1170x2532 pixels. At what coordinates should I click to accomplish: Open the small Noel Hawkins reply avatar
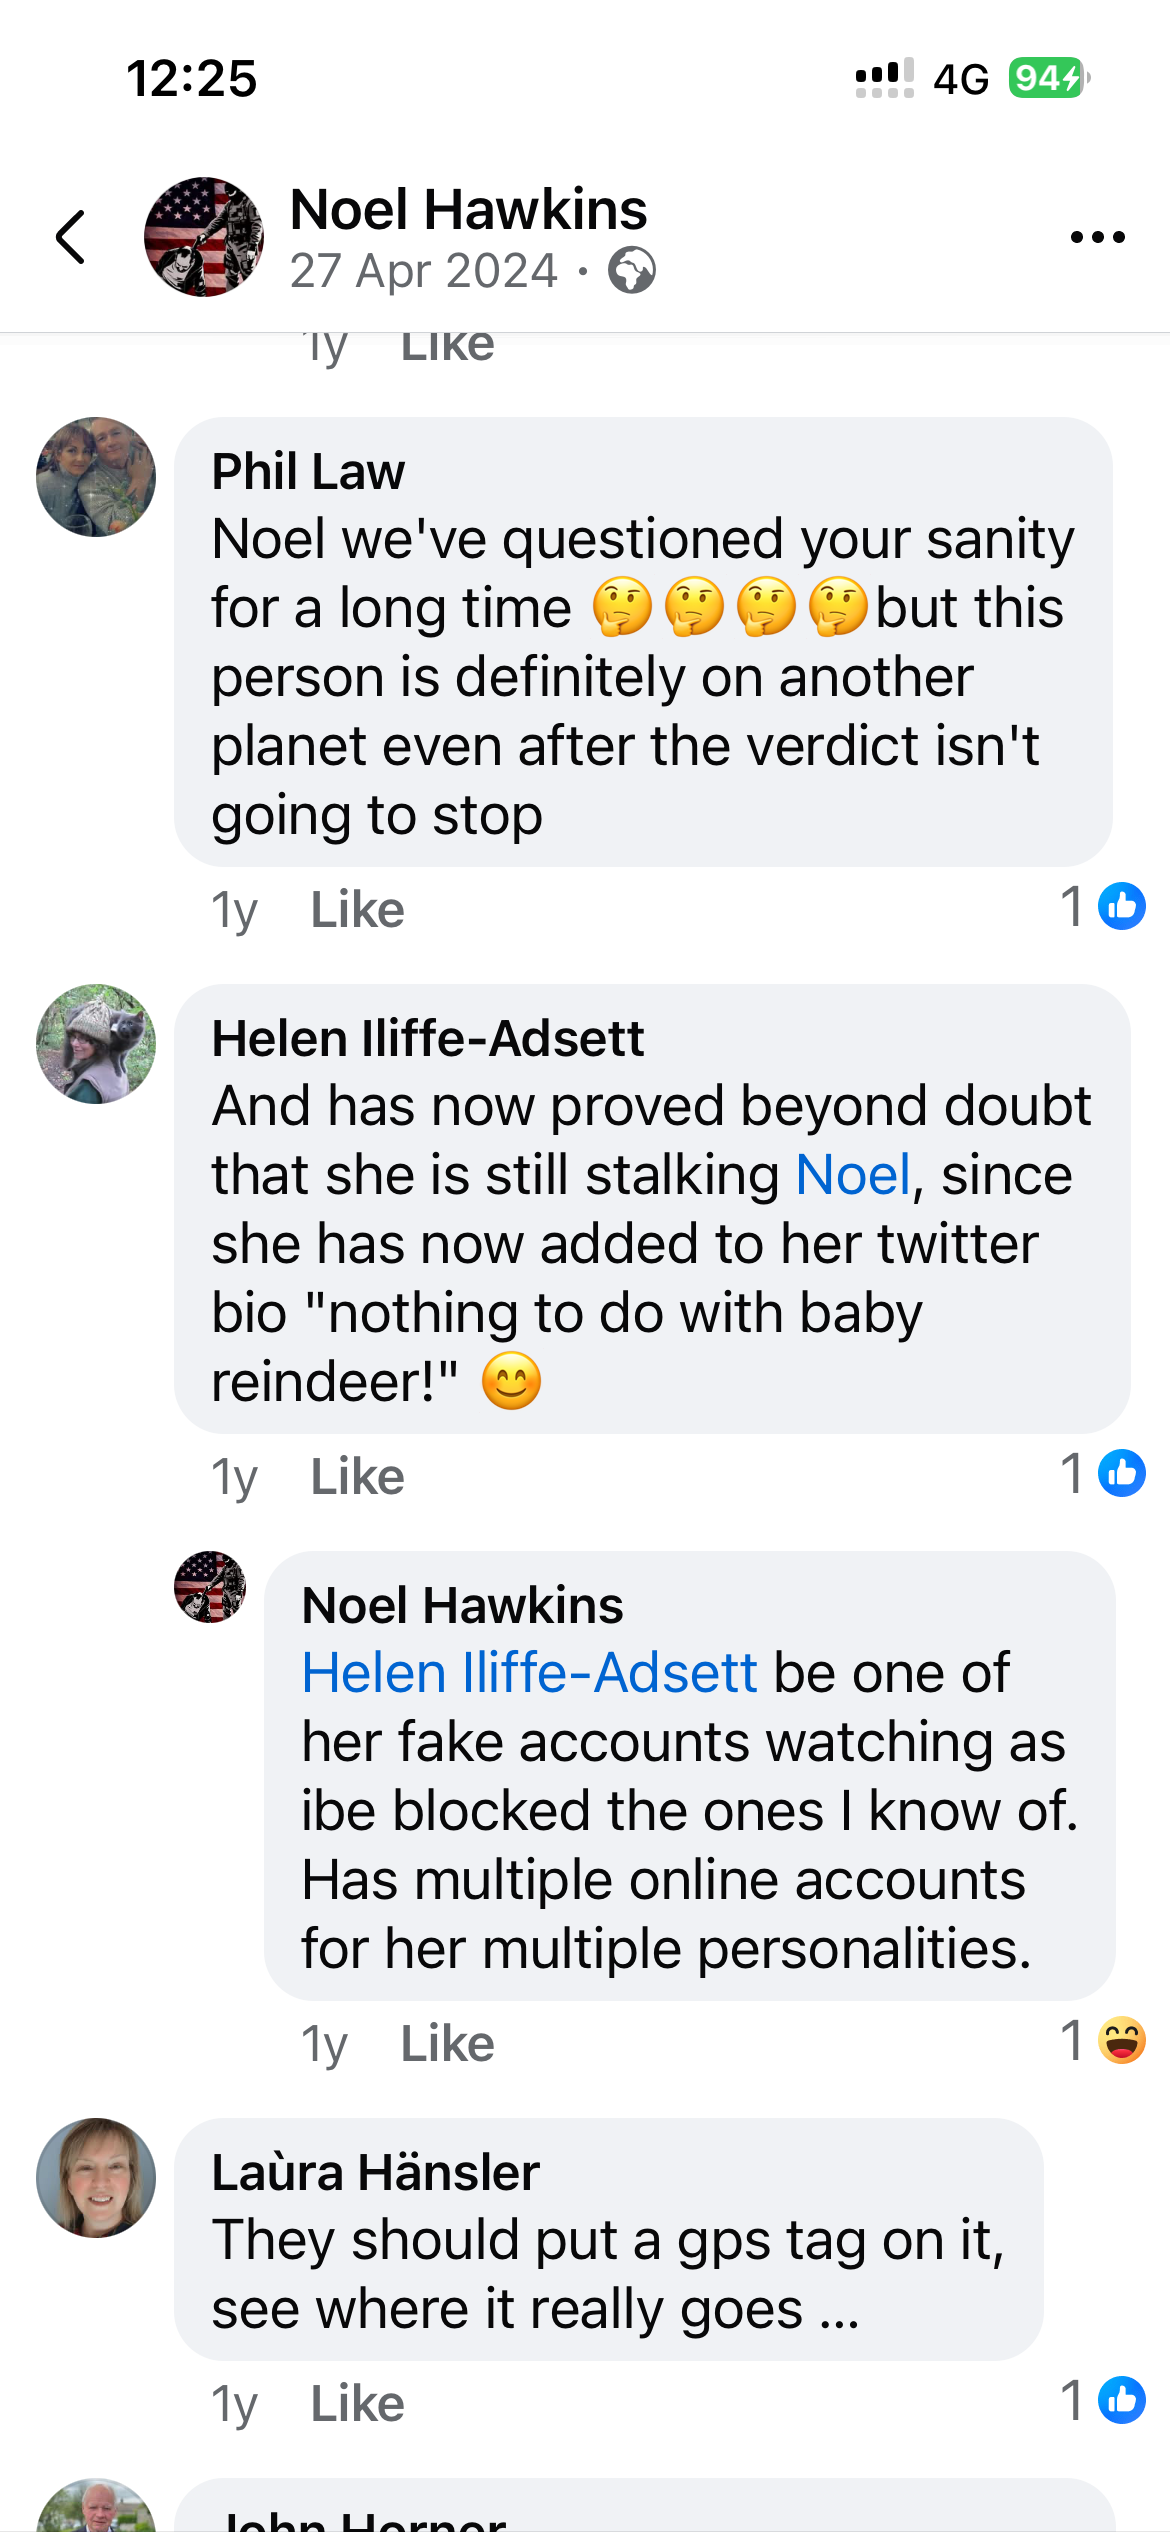(x=210, y=1587)
